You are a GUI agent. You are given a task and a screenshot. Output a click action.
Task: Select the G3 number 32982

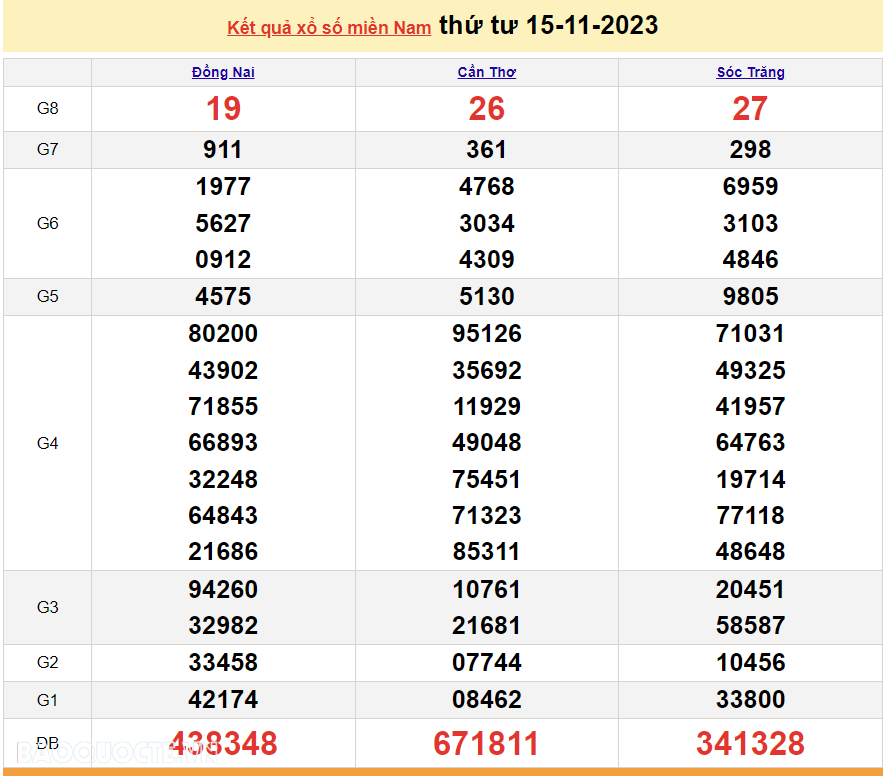click(x=223, y=626)
